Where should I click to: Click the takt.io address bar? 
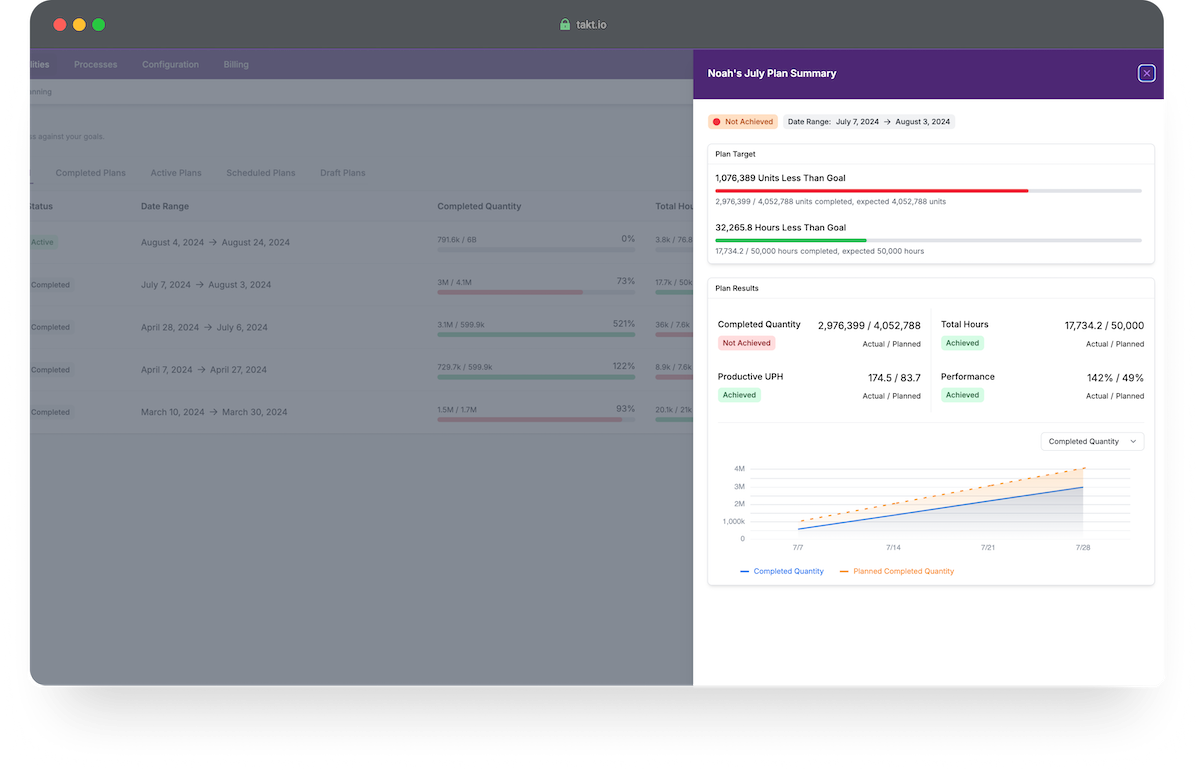pos(583,24)
